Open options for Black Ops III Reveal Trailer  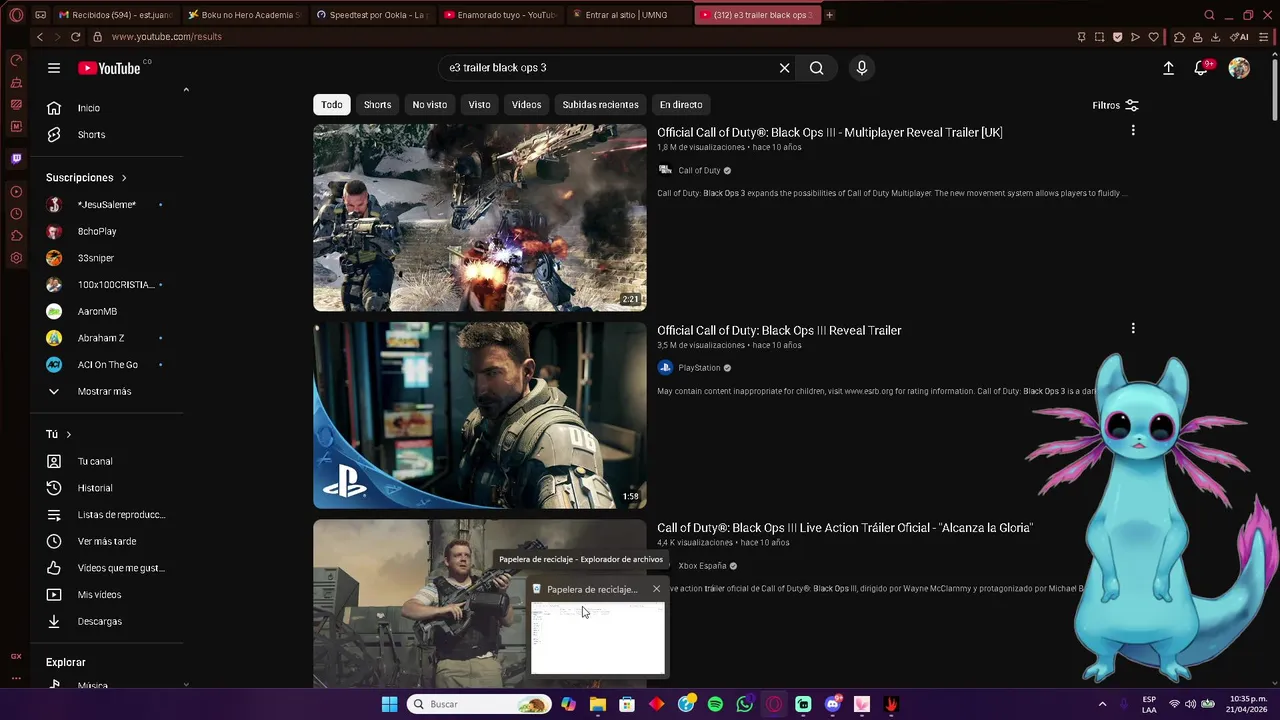1133,329
